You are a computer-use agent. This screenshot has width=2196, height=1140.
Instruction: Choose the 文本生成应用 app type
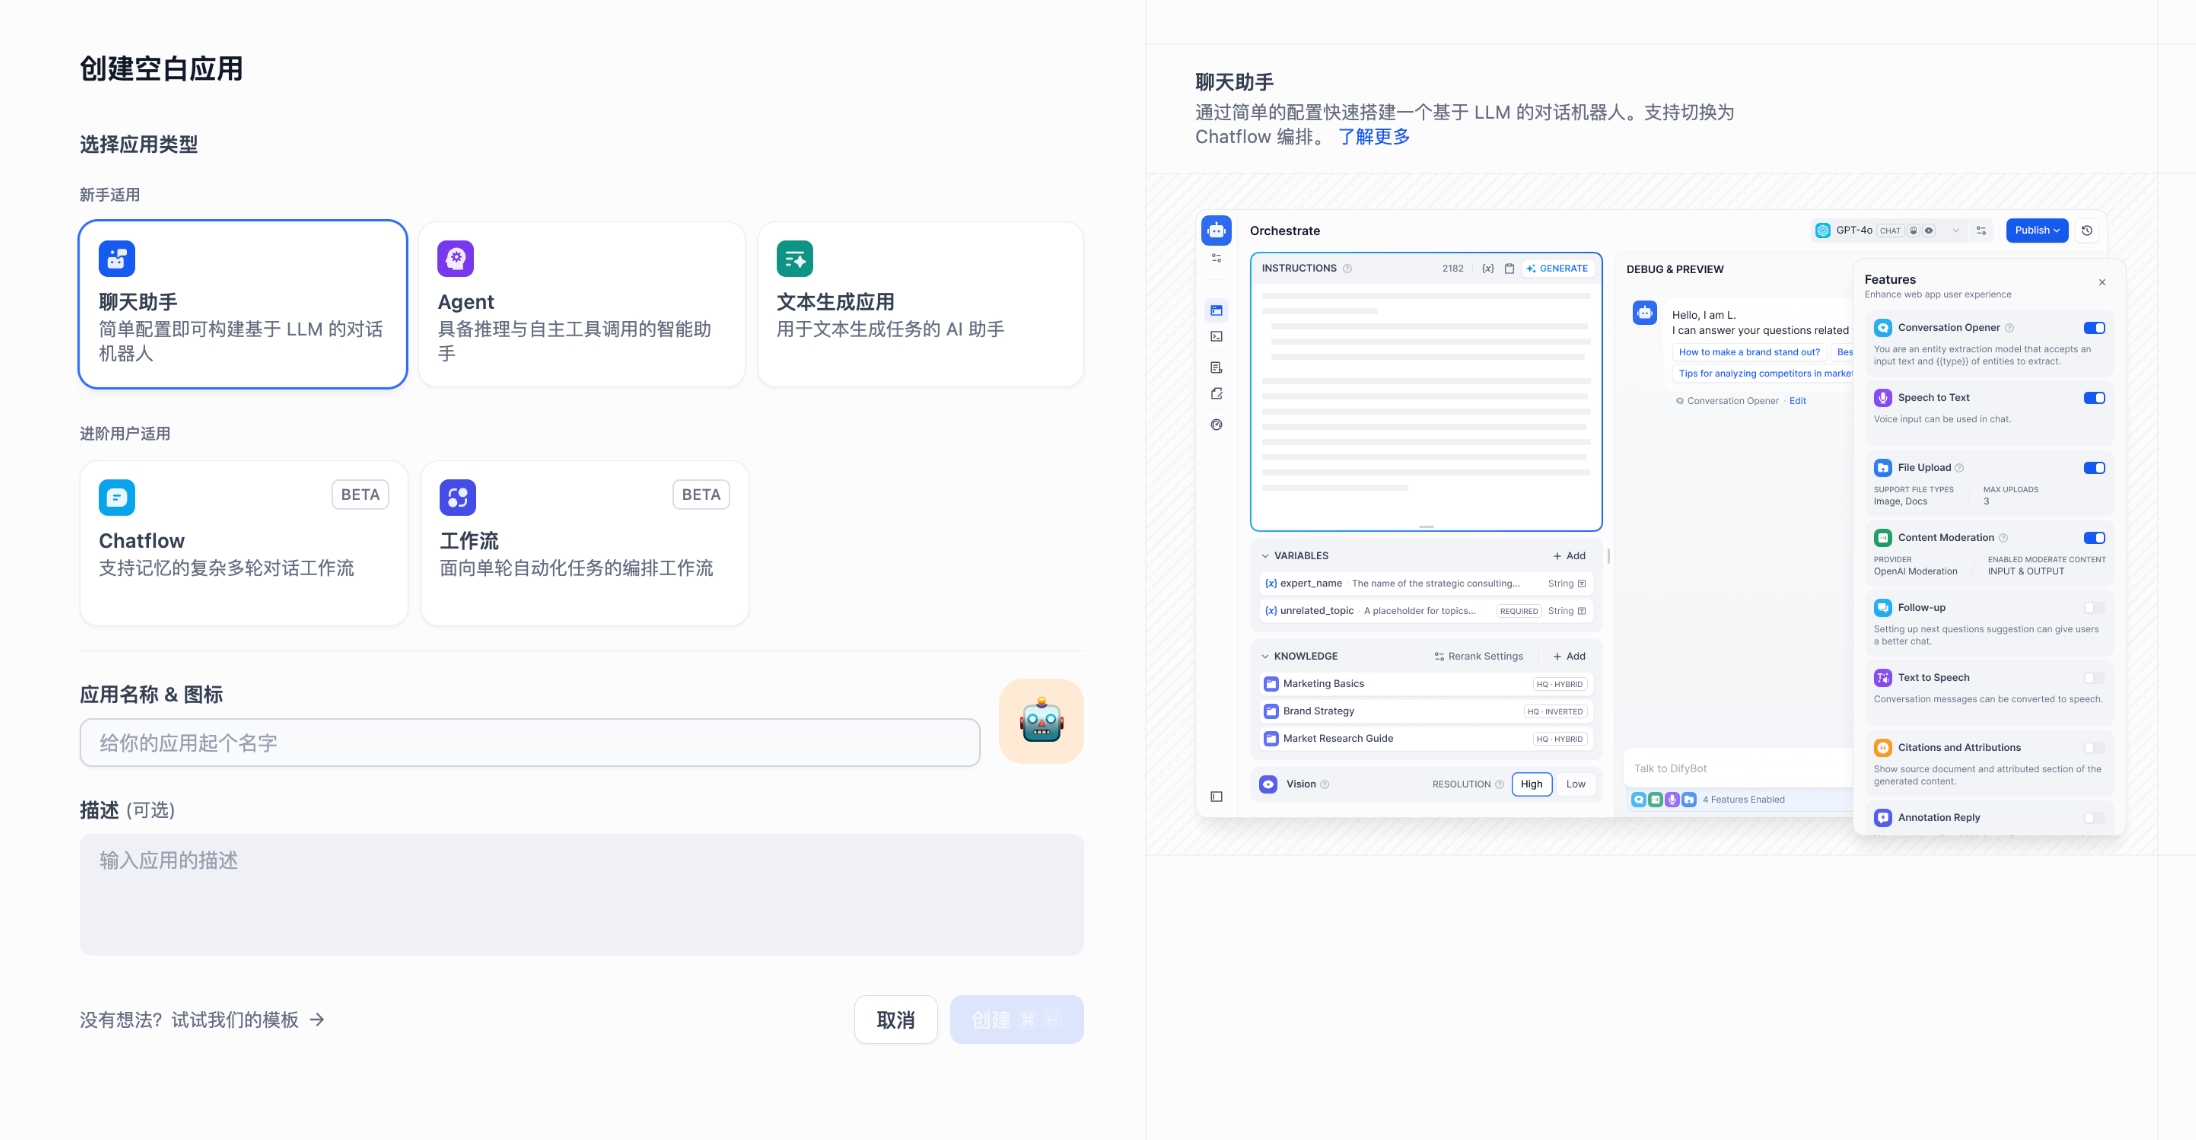pos(920,304)
